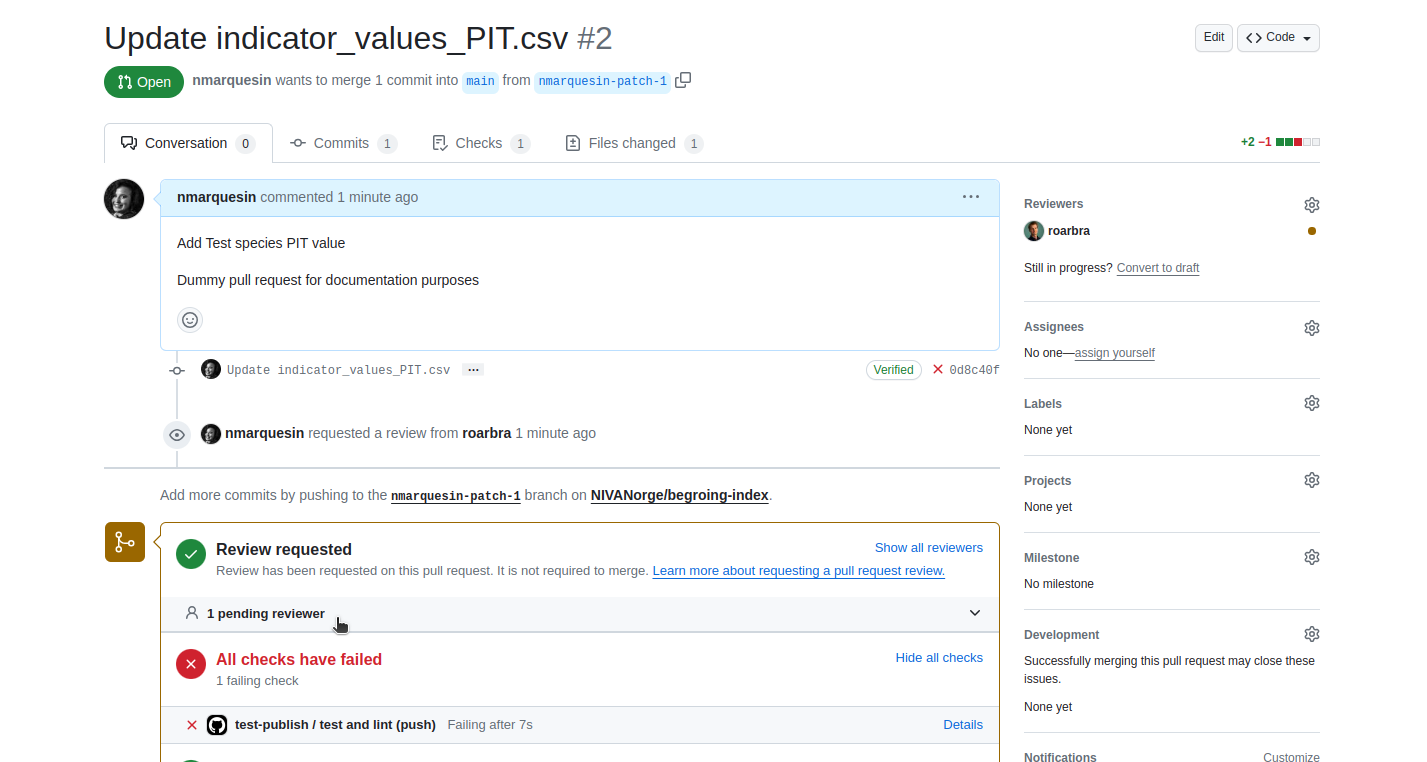This screenshot has height=762, width=1427.
Task: Open NIVANorge/begroing-index repository link
Action: (680, 495)
